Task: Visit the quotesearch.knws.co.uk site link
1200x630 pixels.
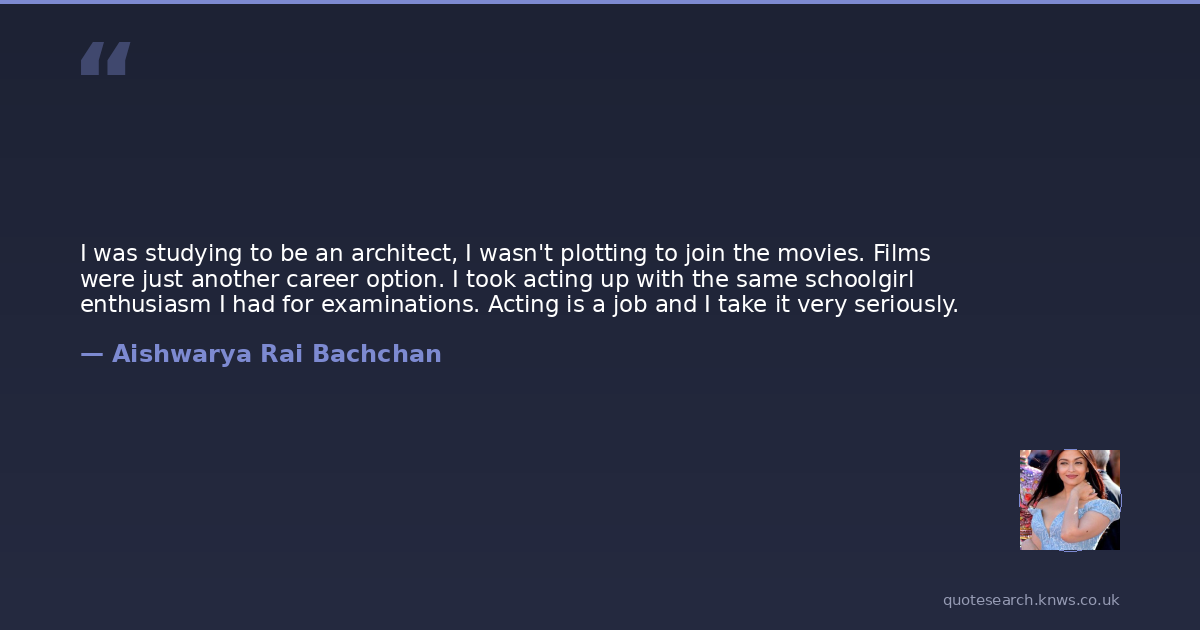Action: click(1030, 600)
